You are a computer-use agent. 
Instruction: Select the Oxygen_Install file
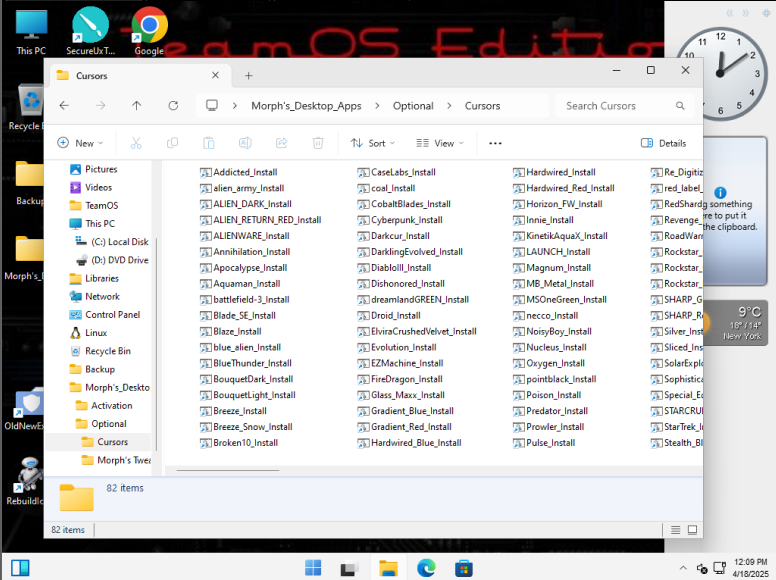coord(549,363)
